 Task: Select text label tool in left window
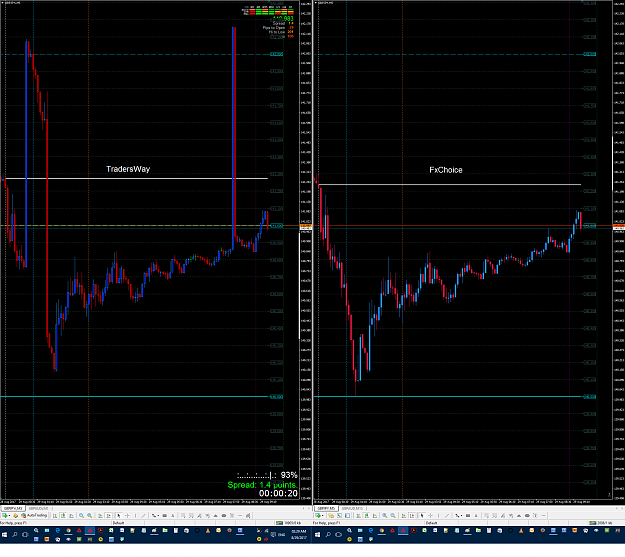173,516
